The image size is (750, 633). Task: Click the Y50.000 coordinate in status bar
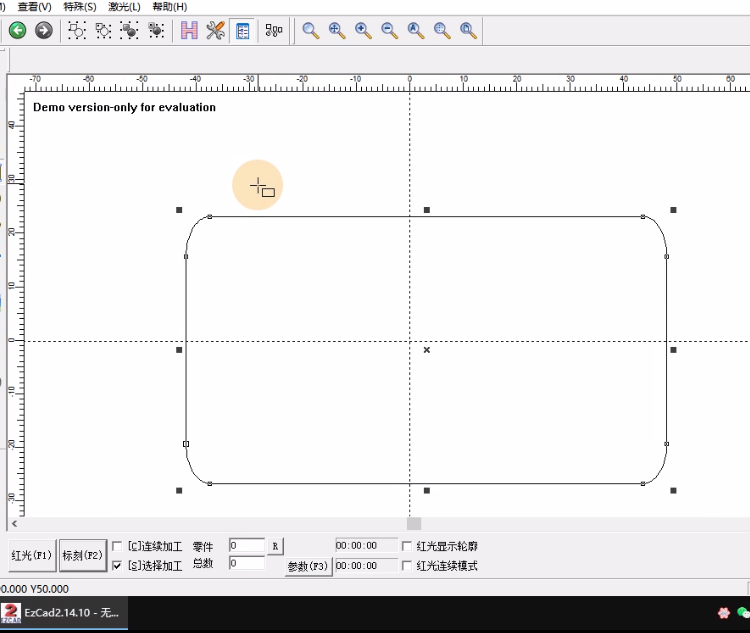pos(49,589)
